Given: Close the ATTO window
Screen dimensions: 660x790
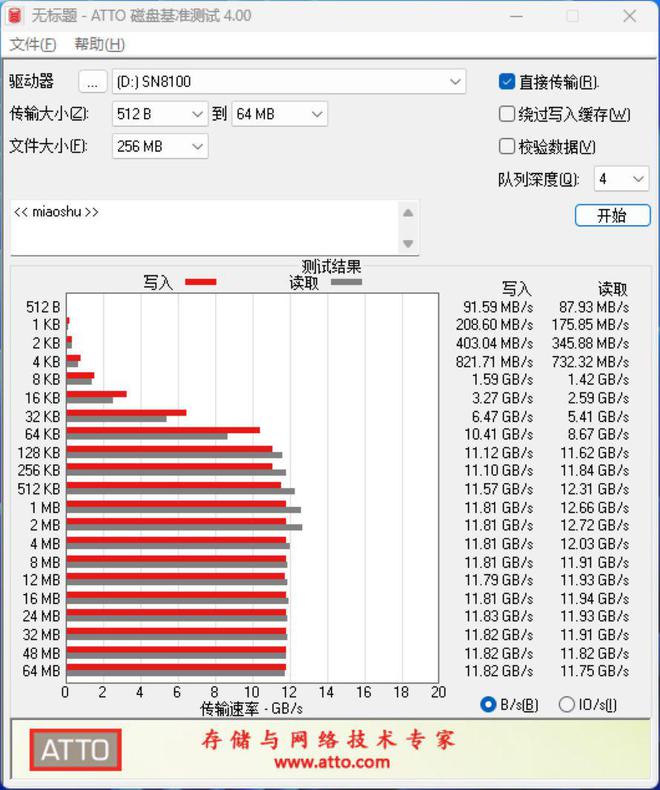Looking at the screenshot, I should [x=629, y=16].
